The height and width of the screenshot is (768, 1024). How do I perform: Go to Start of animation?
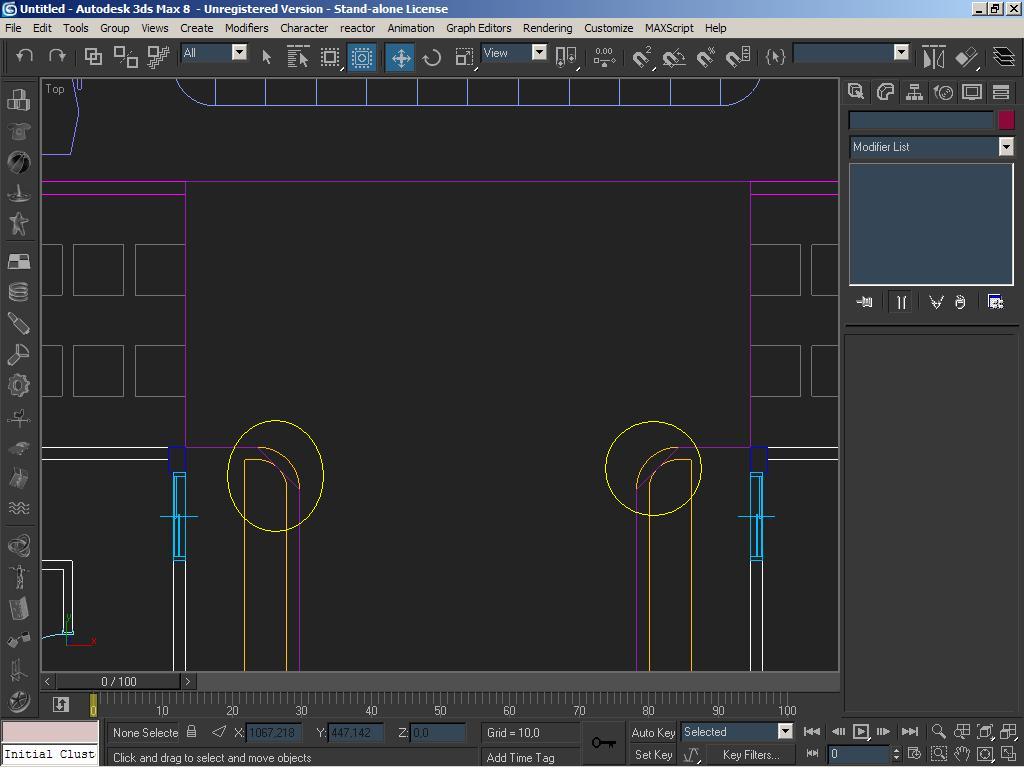click(812, 731)
